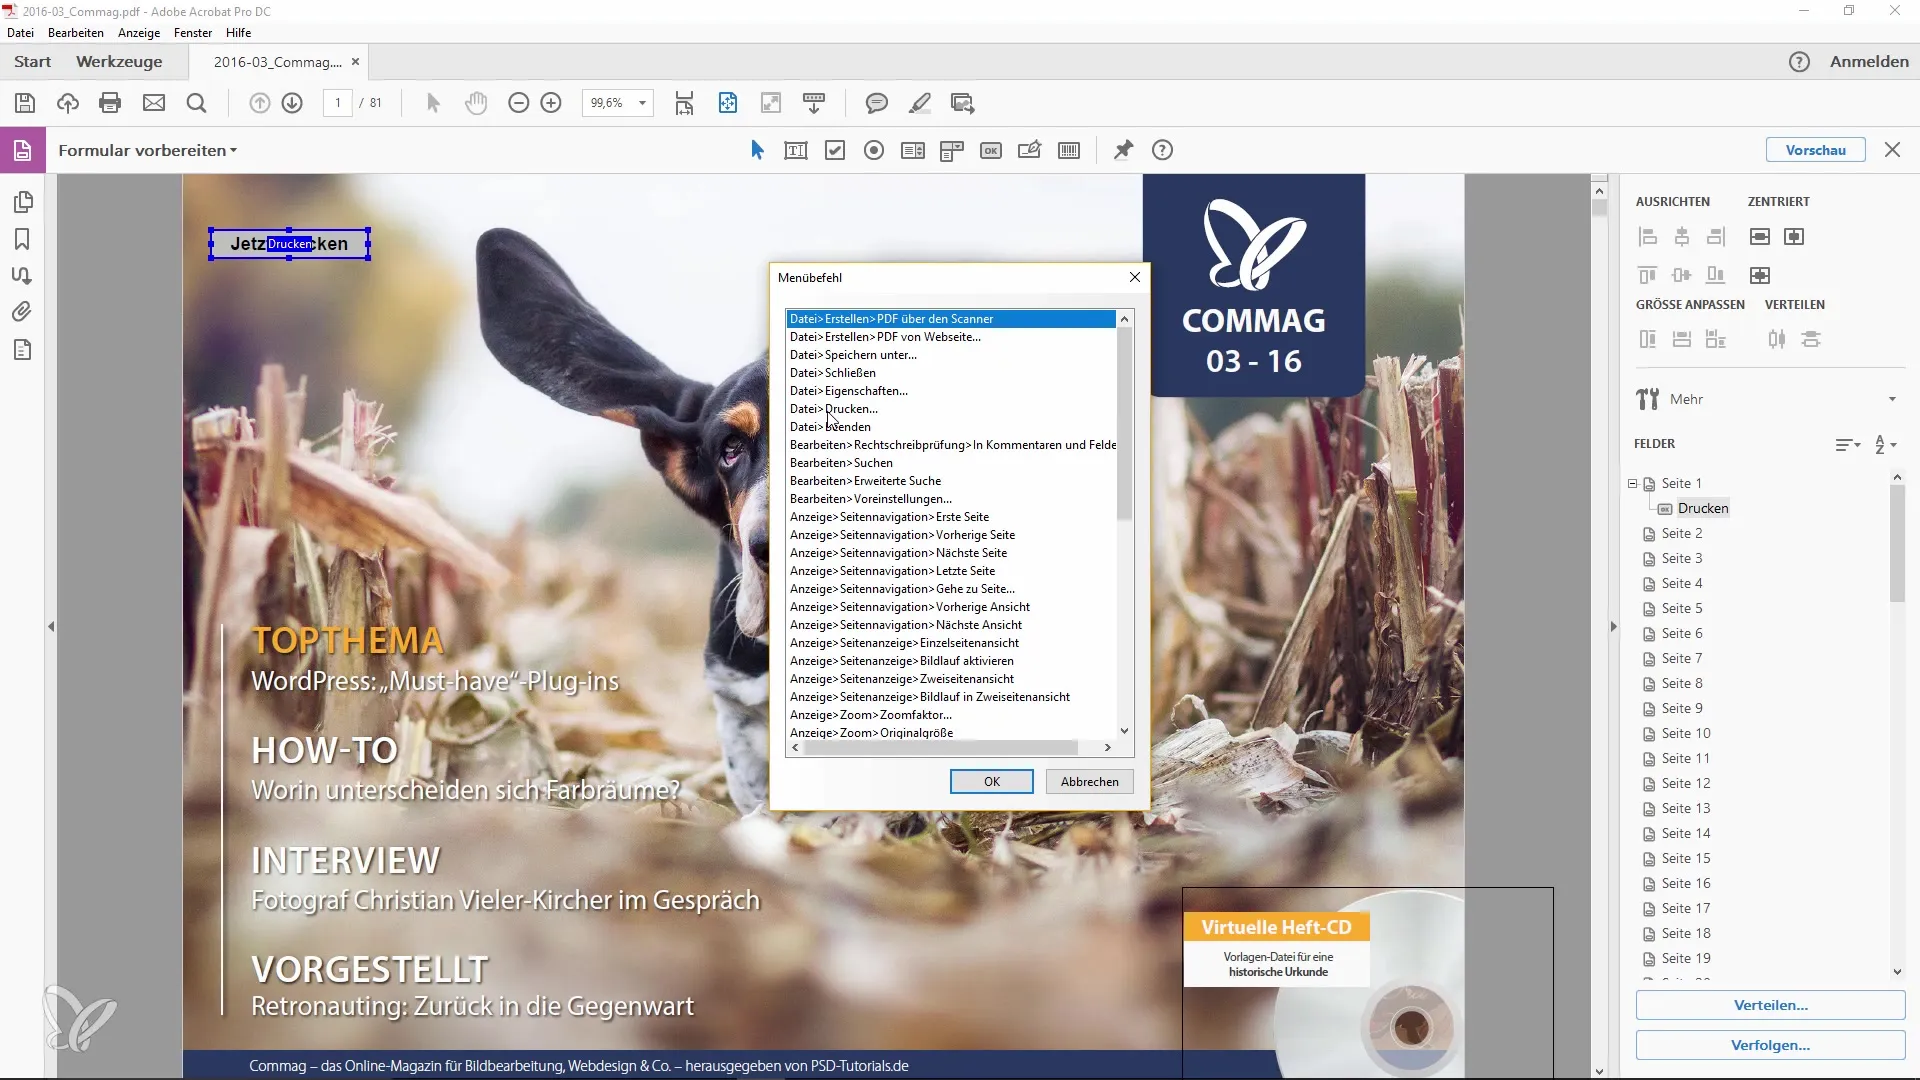Open the Bearbeiten menu

[x=76, y=33]
